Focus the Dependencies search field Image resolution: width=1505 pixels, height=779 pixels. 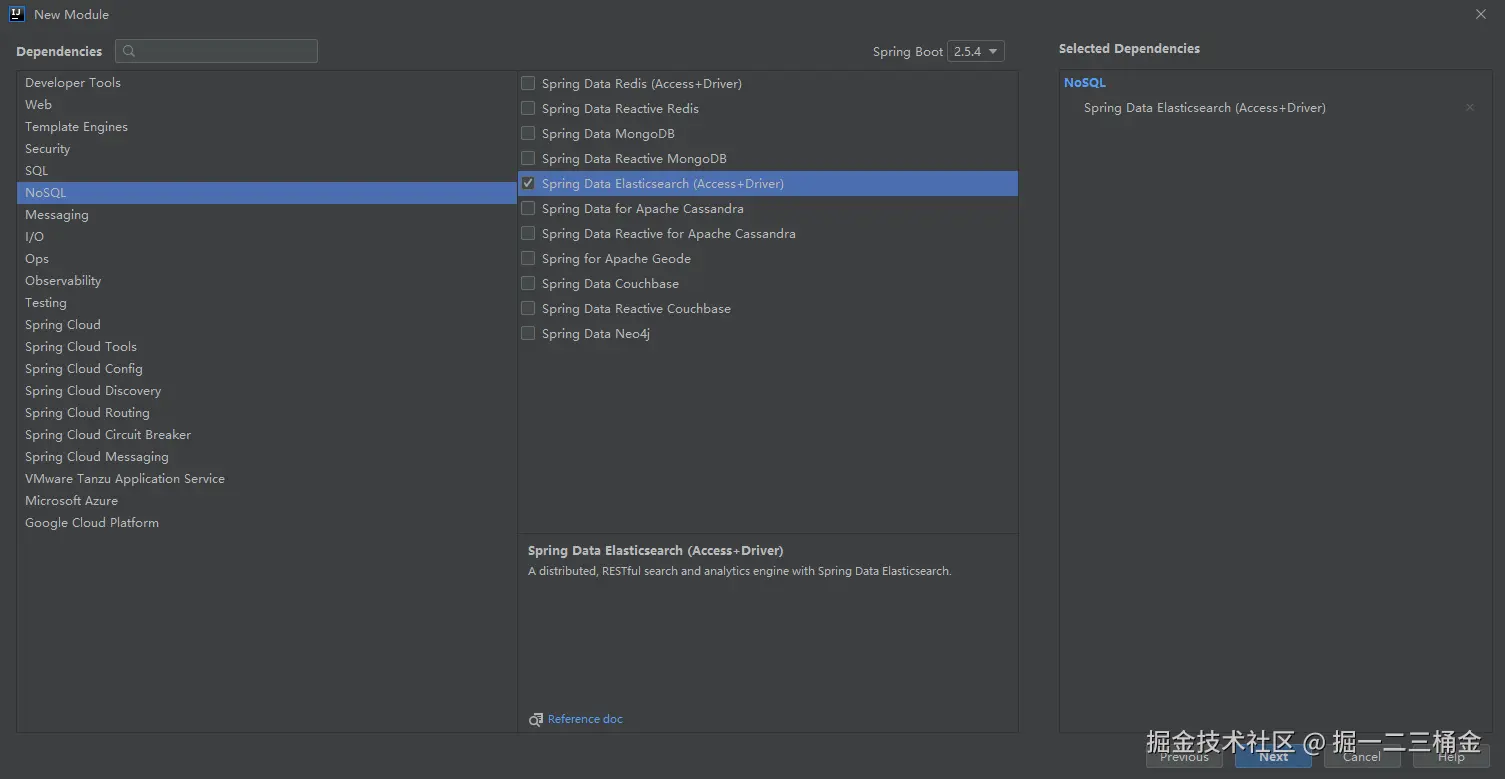(216, 51)
